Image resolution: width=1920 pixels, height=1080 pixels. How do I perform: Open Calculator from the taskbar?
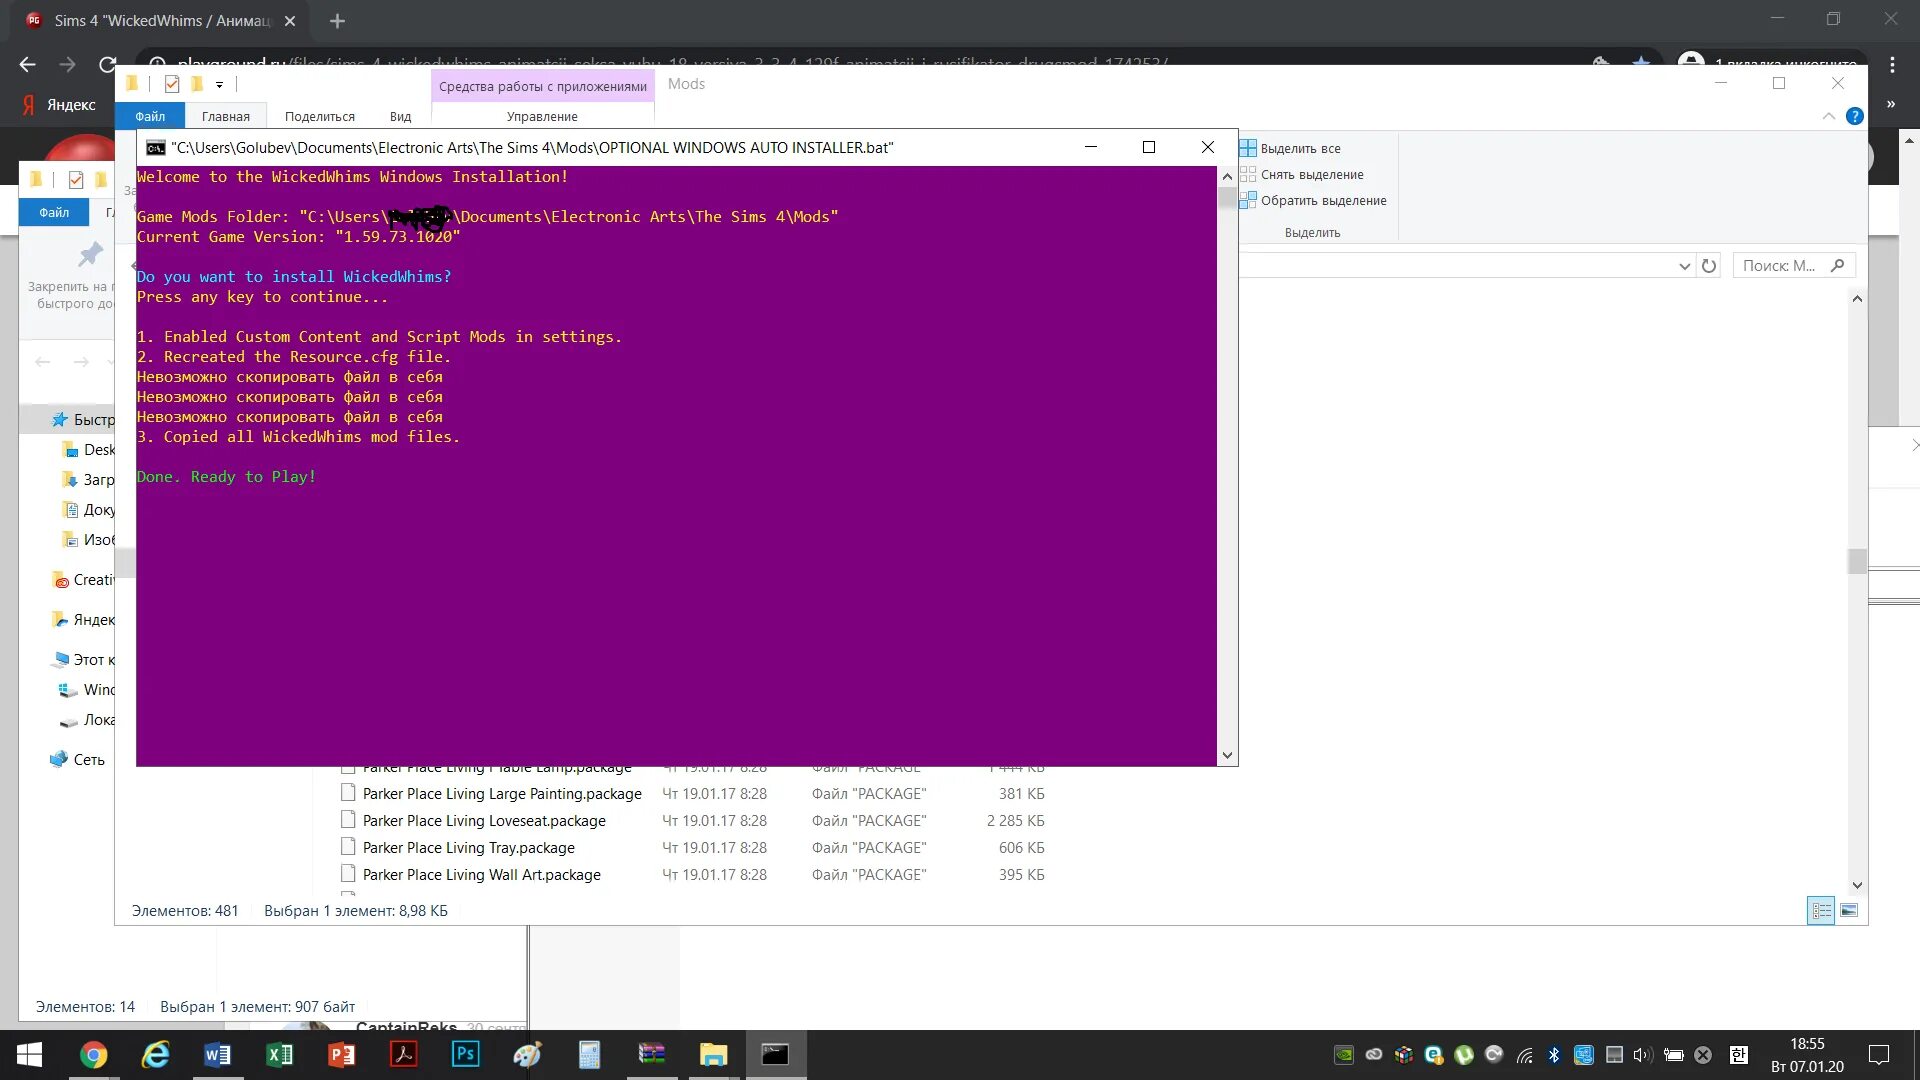click(x=590, y=1054)
